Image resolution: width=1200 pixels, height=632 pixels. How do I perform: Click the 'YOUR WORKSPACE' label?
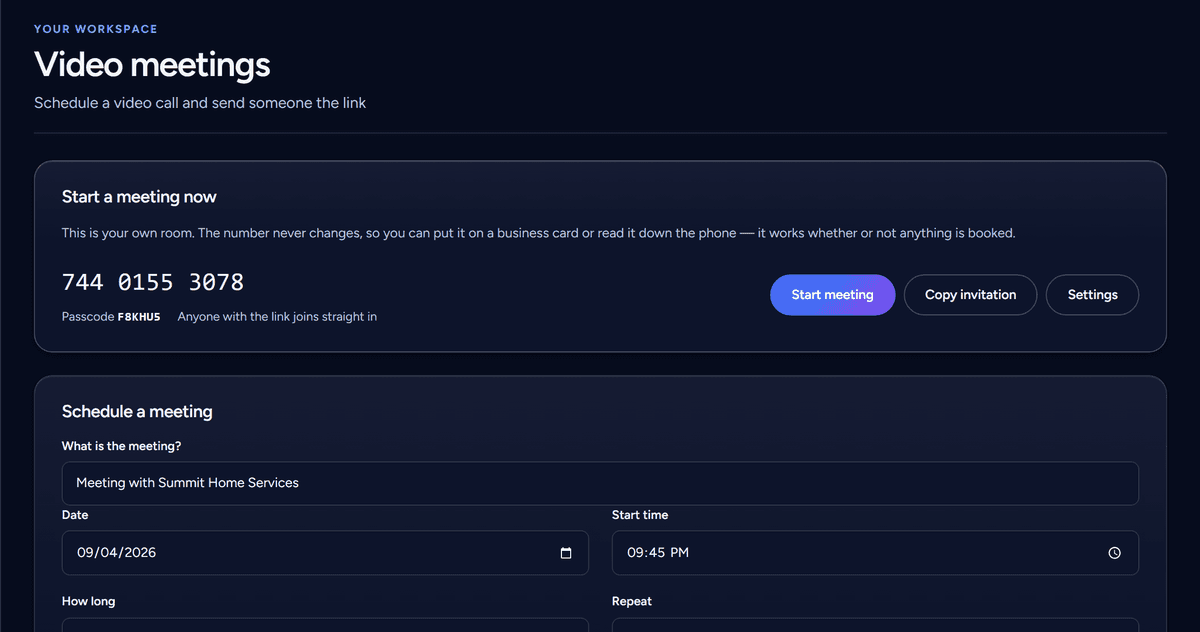[96, 29]
